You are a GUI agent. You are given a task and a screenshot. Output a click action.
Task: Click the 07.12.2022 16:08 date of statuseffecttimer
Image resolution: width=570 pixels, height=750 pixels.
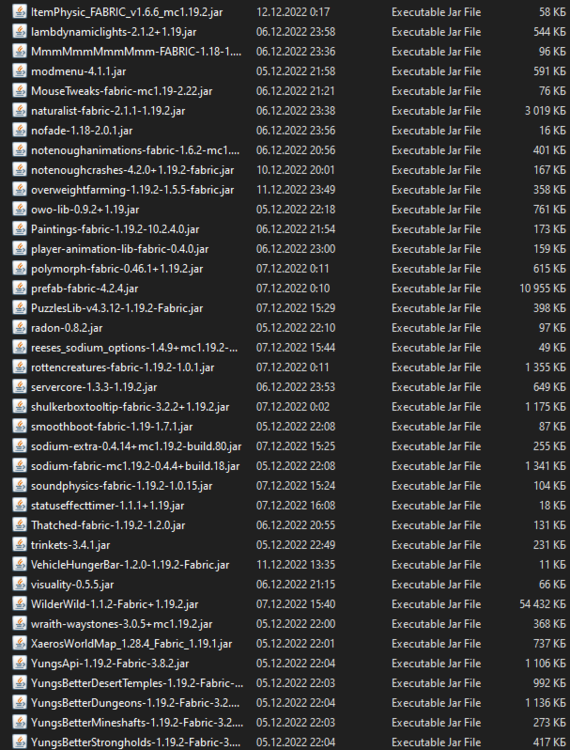click(x=296, y=506)
